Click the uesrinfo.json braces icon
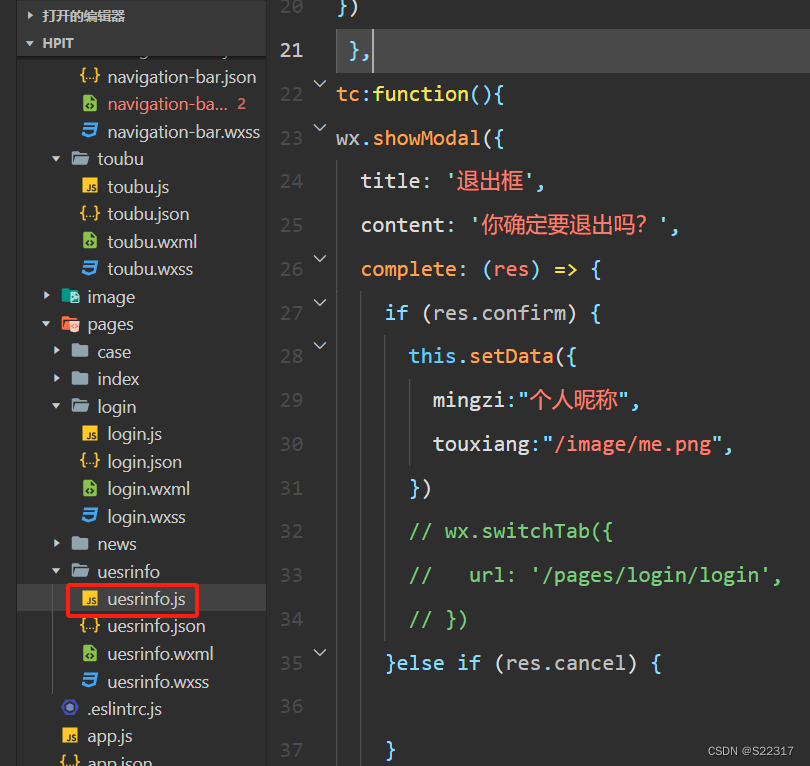This screenshot has height=766, width=810. pyautogui.click(x=90, y=626)
